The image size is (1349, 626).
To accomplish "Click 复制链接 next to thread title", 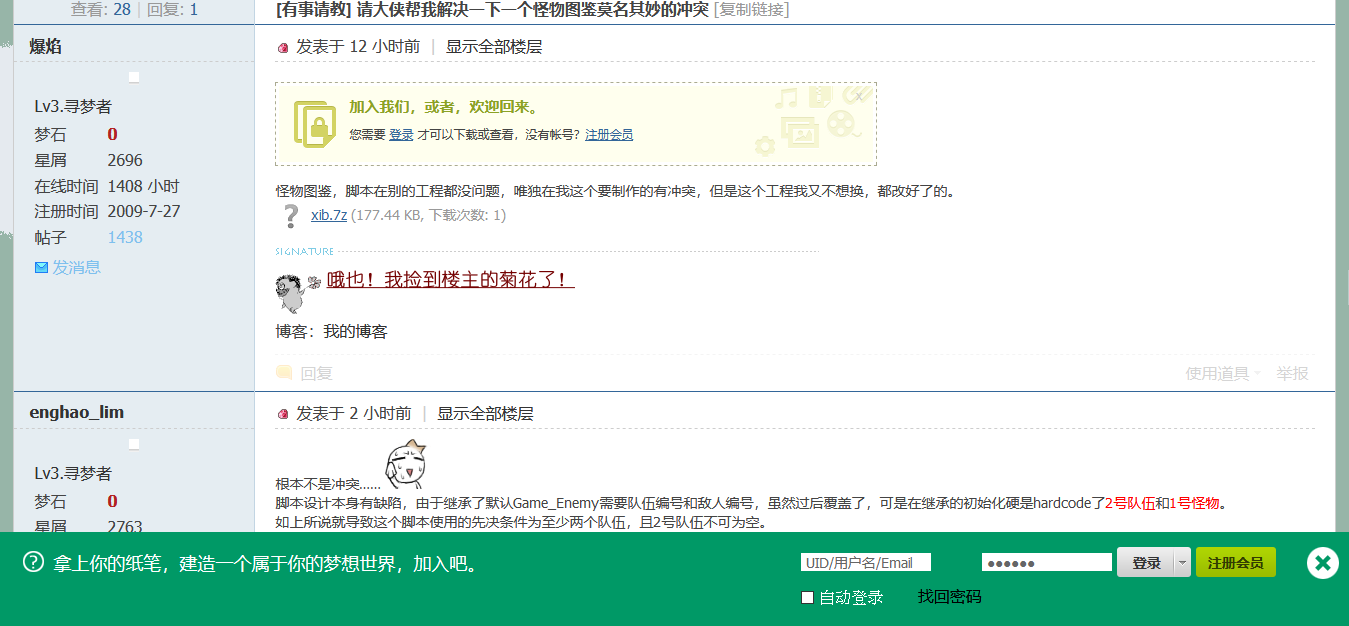I will coord(751,10).
